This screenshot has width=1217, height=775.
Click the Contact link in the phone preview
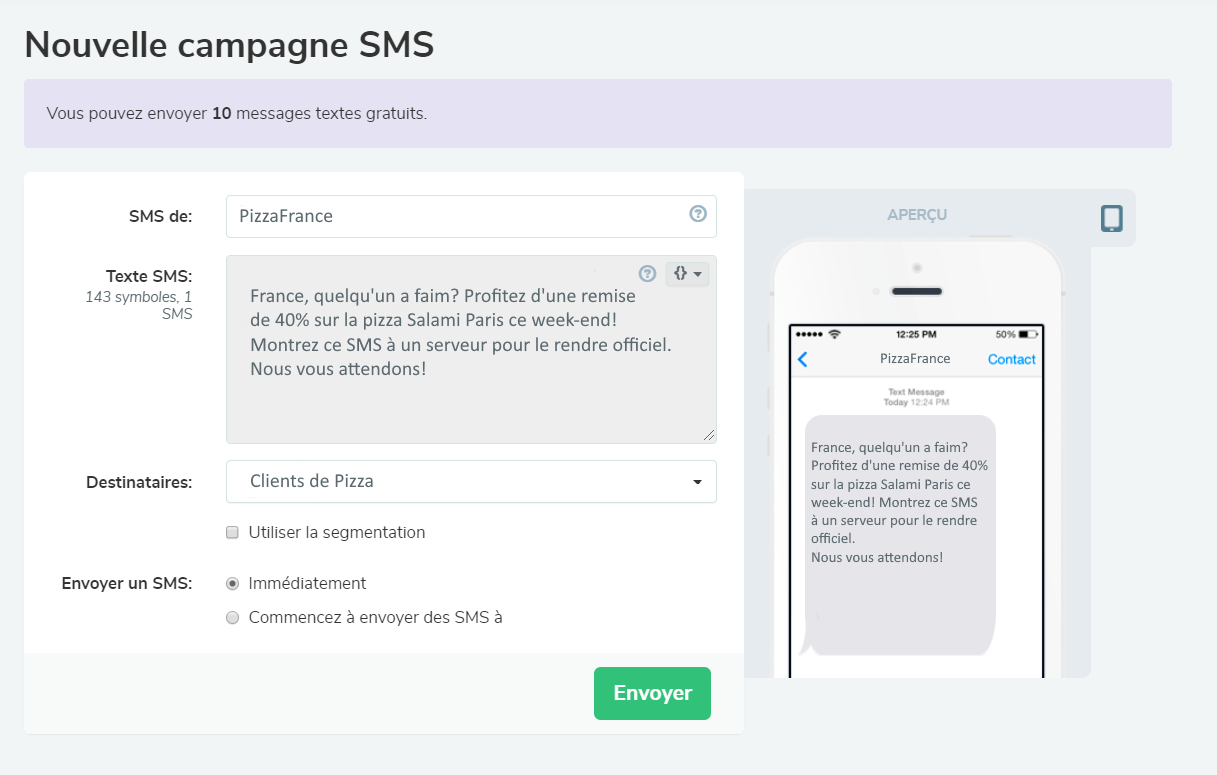coord(1011,359)
